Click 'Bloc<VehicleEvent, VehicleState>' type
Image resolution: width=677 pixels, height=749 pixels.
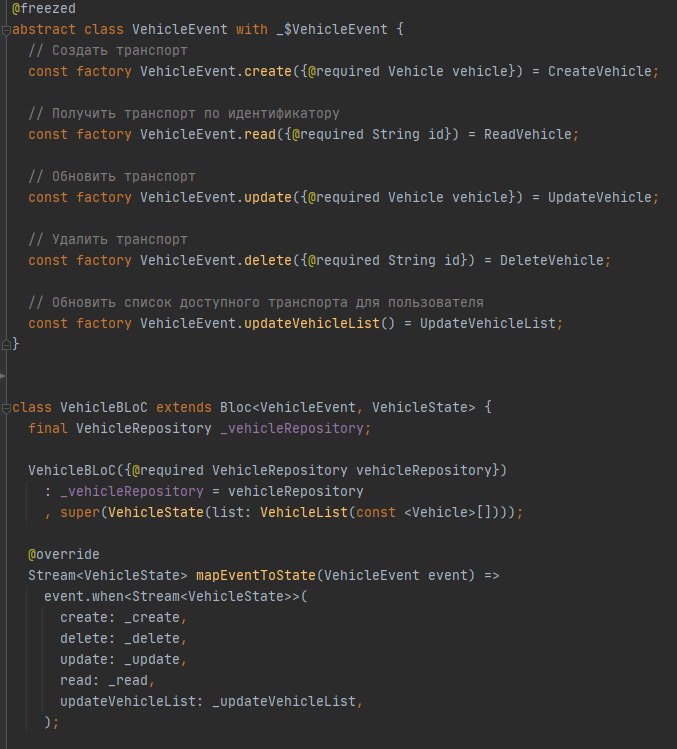coord(347,408)
